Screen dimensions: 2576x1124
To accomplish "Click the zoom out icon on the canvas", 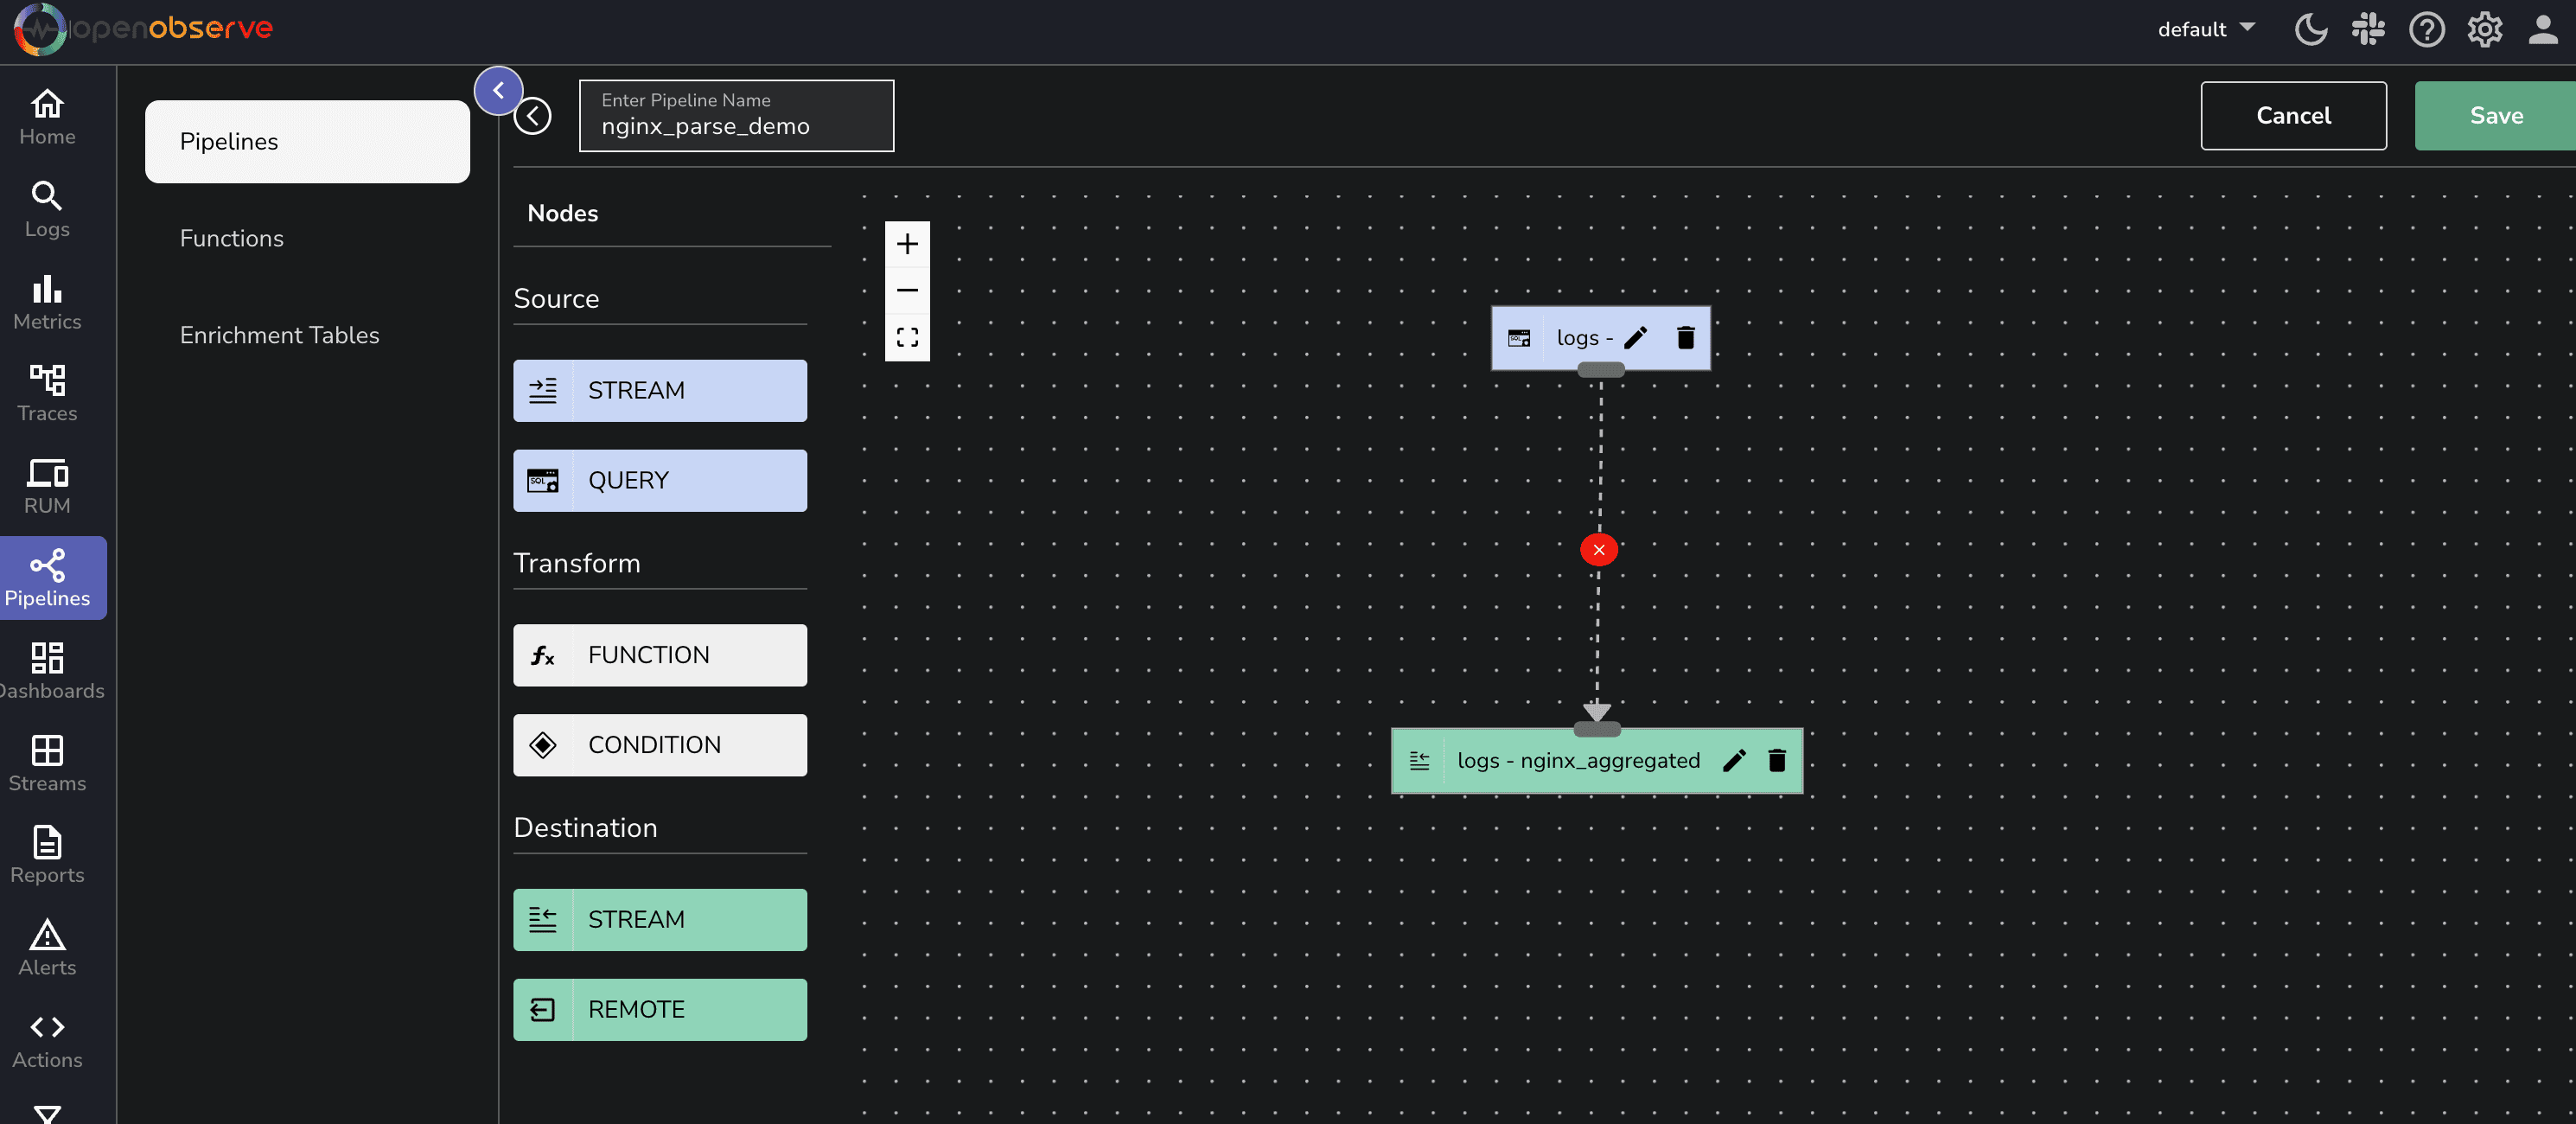I will pos(907,290).
